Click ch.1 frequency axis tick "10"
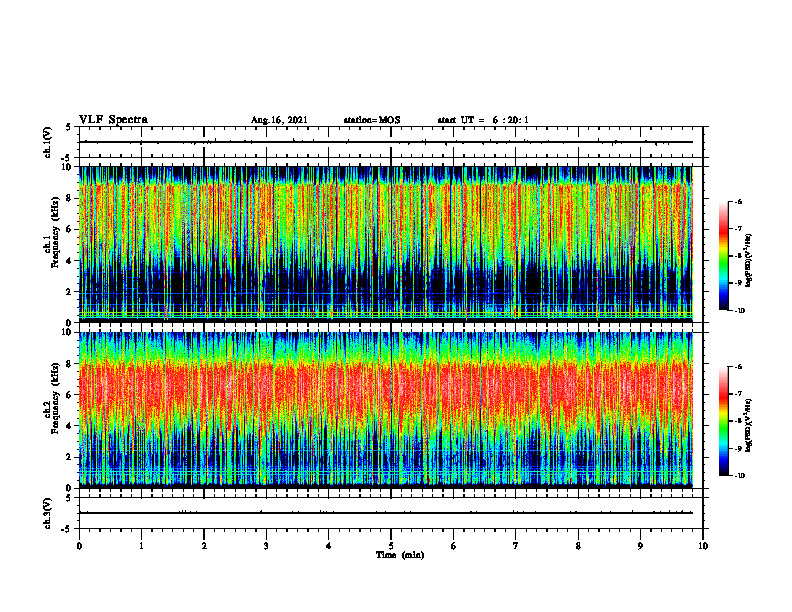This screenshot has width=792, height=612. click(67, 167)
